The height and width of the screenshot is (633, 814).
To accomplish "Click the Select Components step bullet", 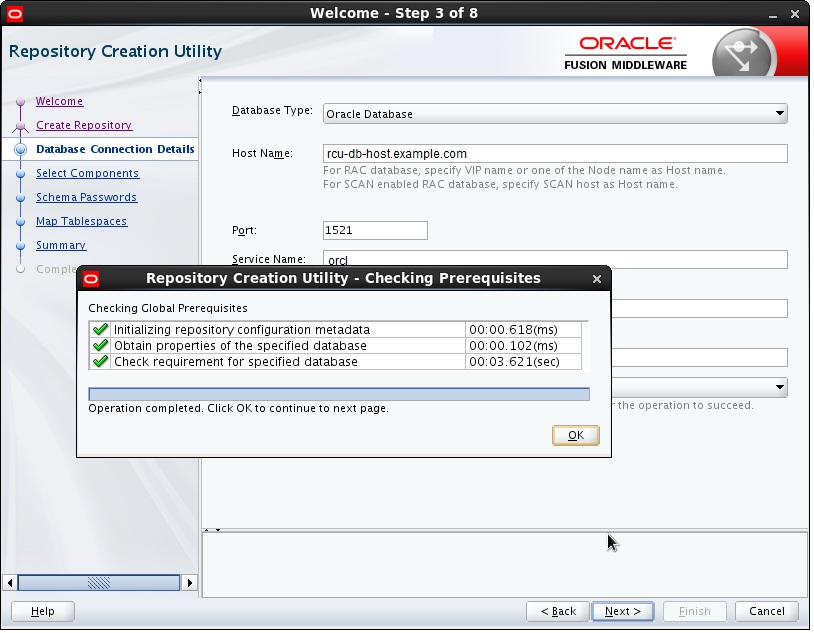I will [x=21, y=174].
